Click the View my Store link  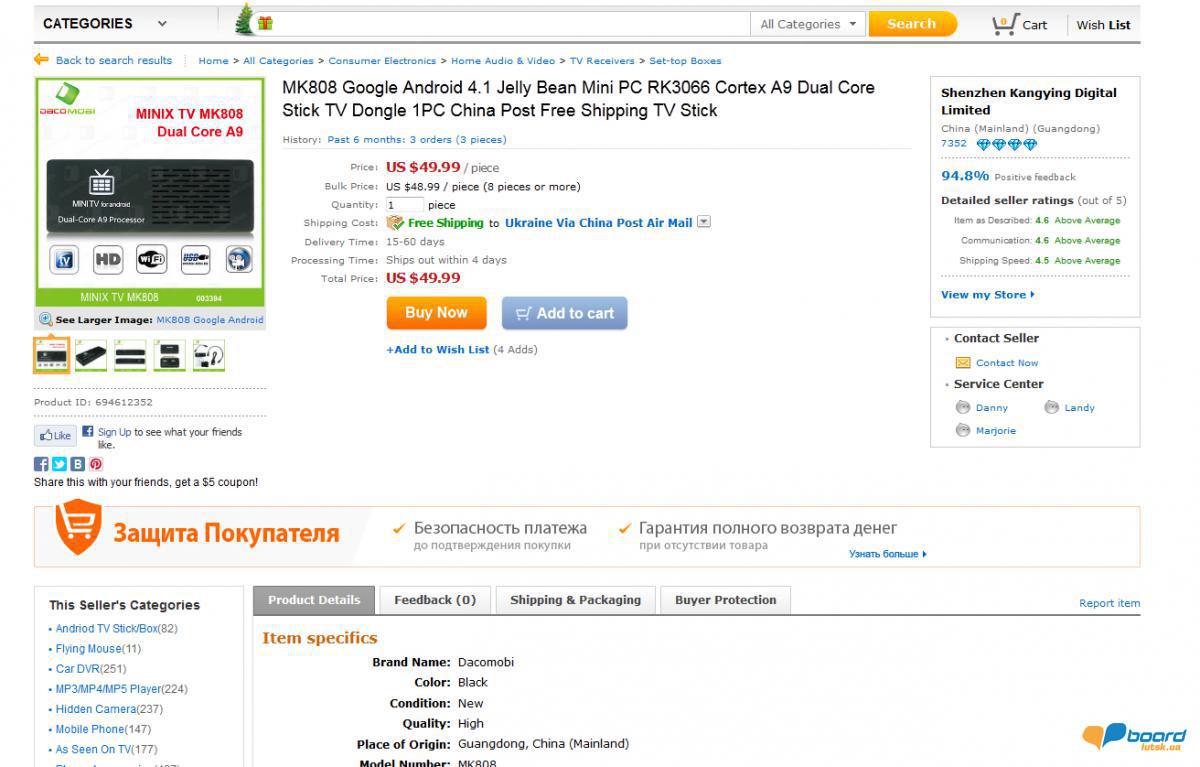pos(987,295)
